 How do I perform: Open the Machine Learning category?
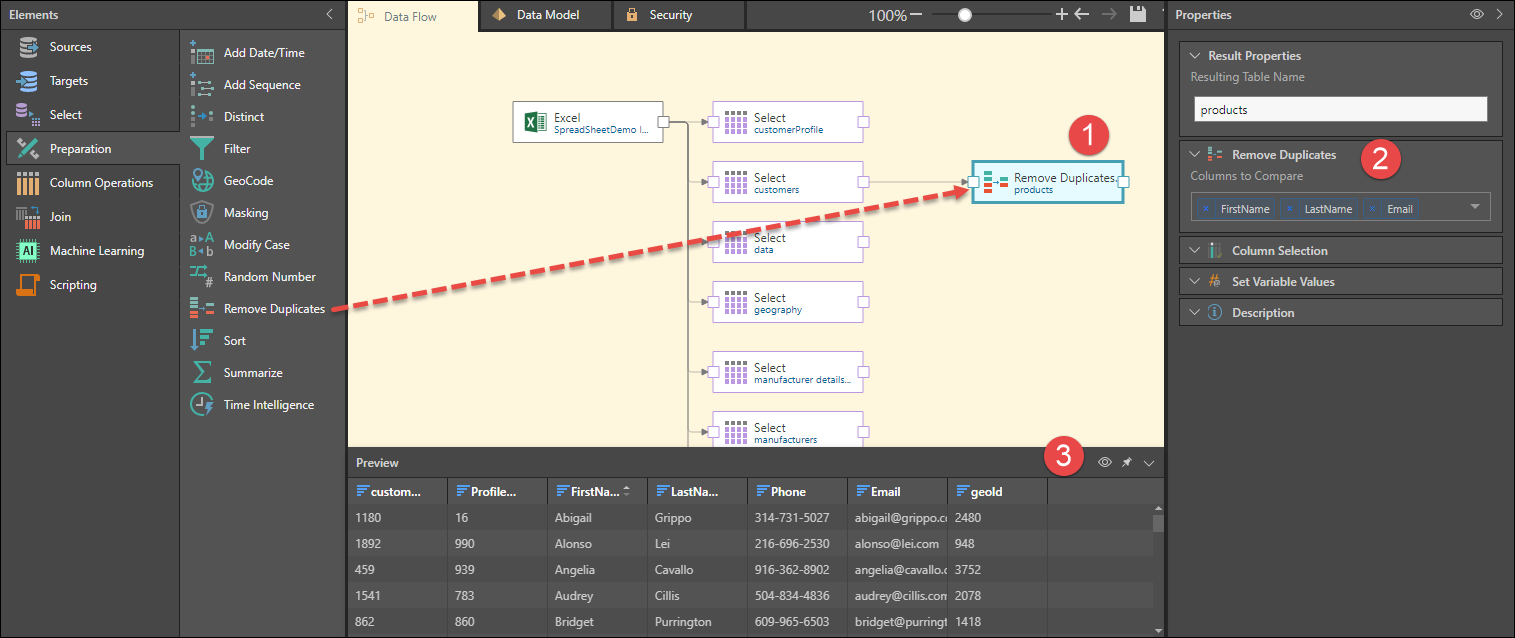96,251
